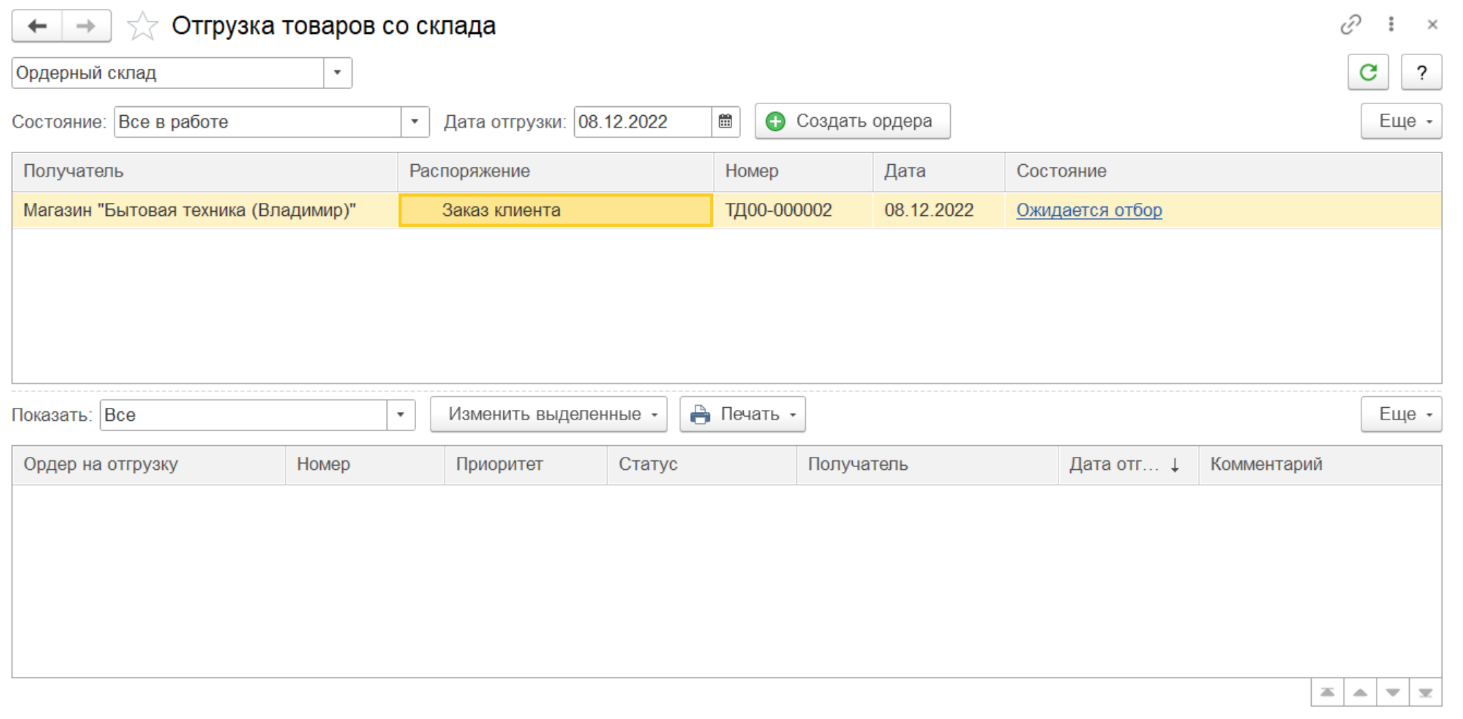
Task: Expand the Показать filter dropdown
Action: pyautogui.click(x=401, y=415)
